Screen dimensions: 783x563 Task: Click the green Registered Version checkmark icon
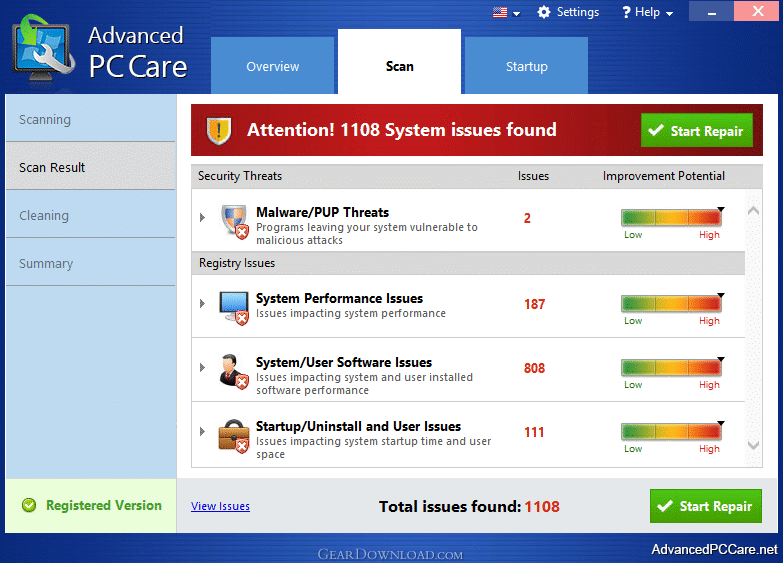29,505
